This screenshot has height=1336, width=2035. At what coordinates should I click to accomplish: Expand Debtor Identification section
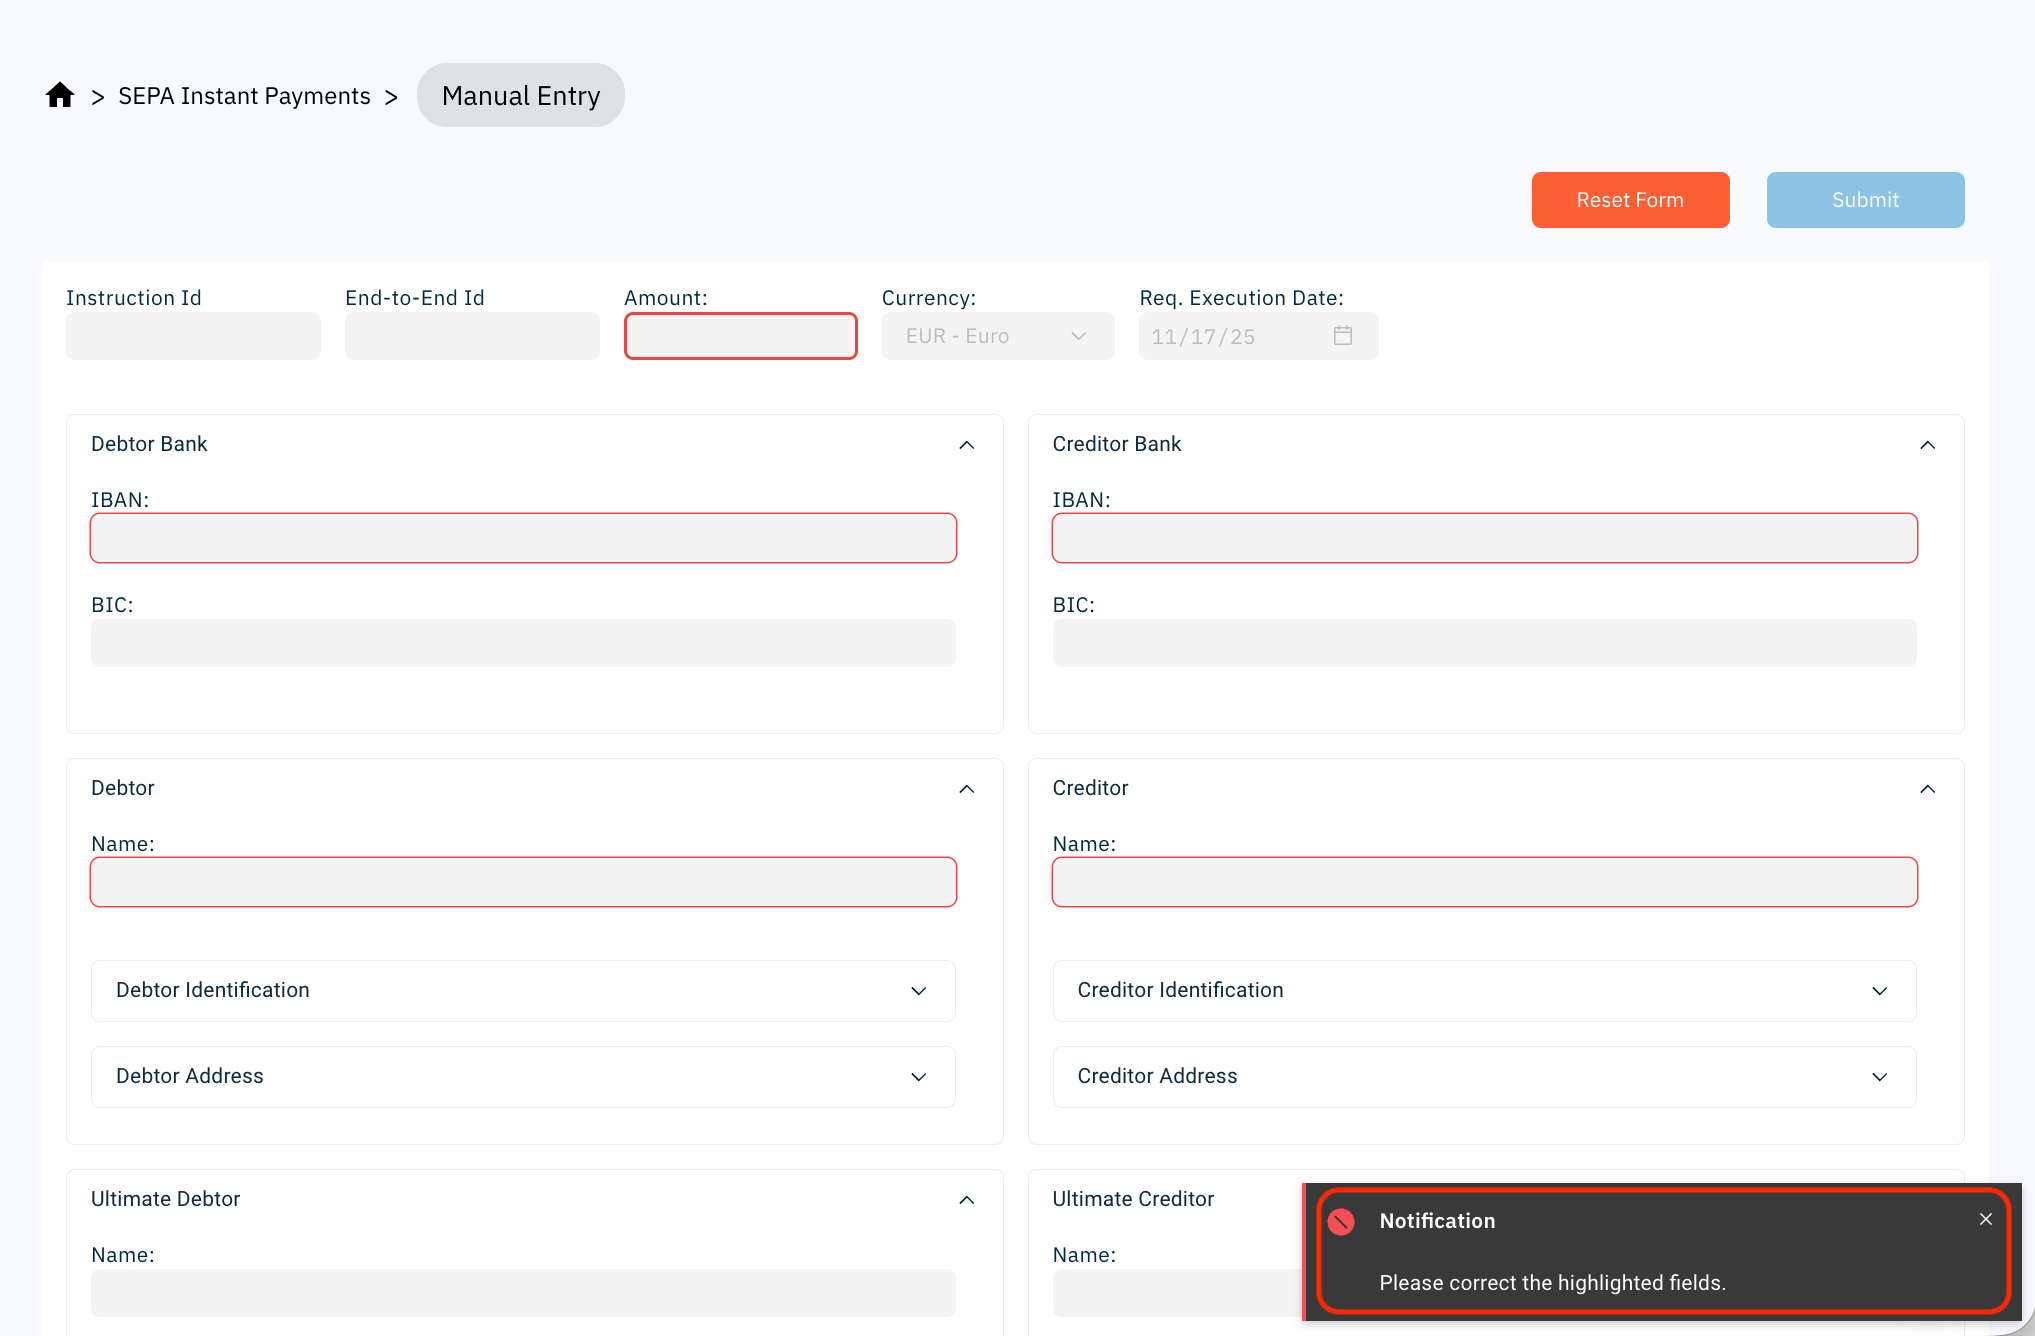918,991
